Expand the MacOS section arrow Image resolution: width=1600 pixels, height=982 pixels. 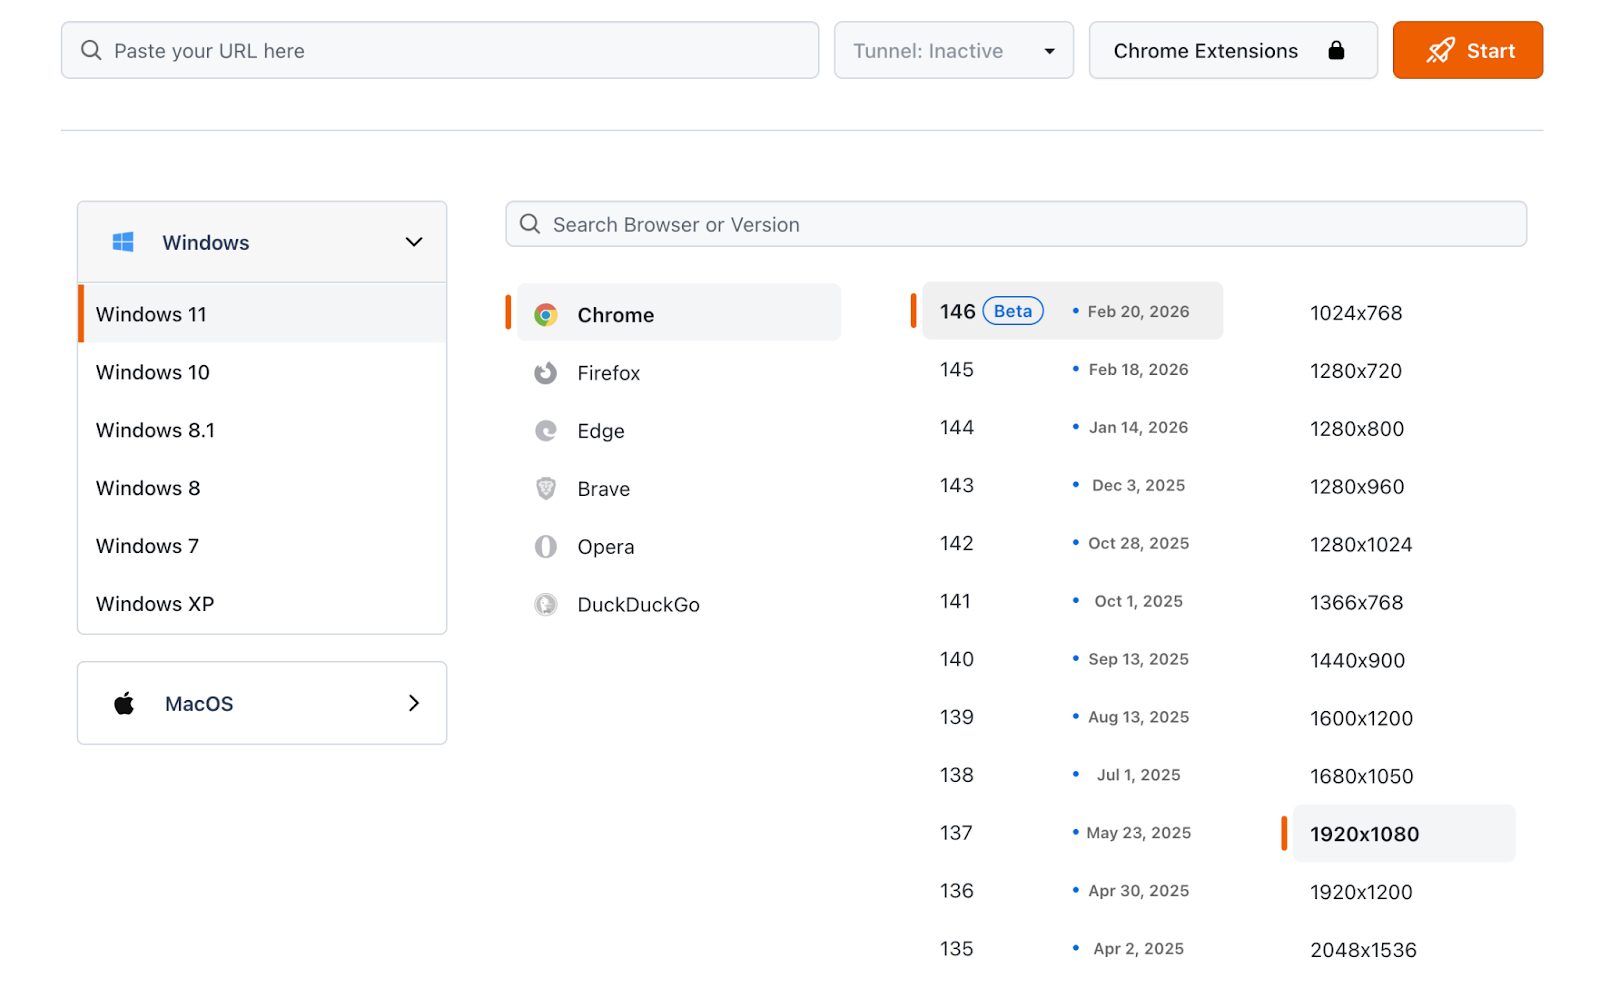413,703
